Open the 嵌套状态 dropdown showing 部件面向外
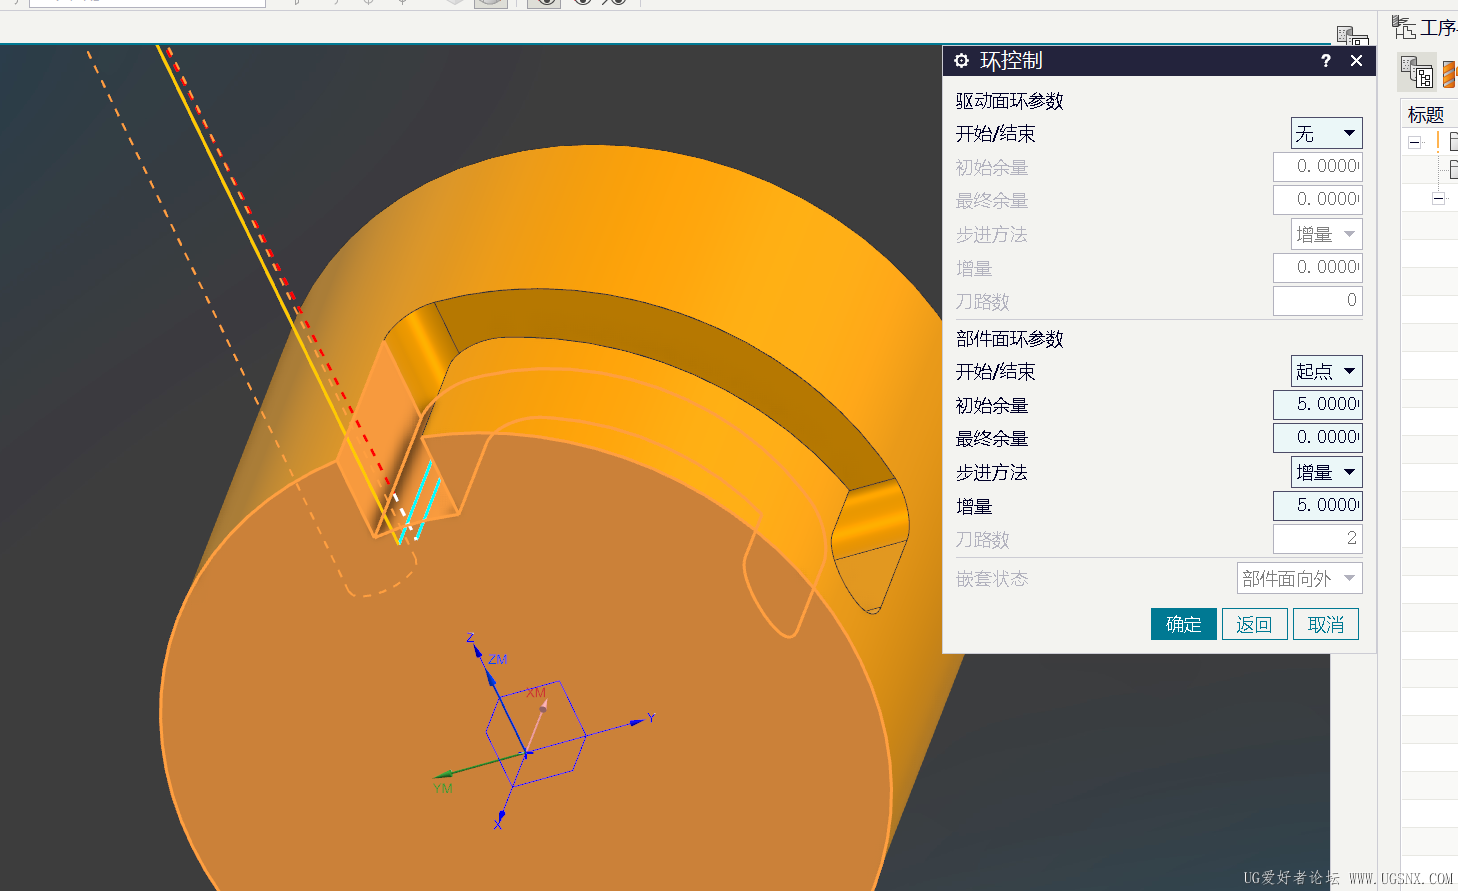 click(1299, 578)
